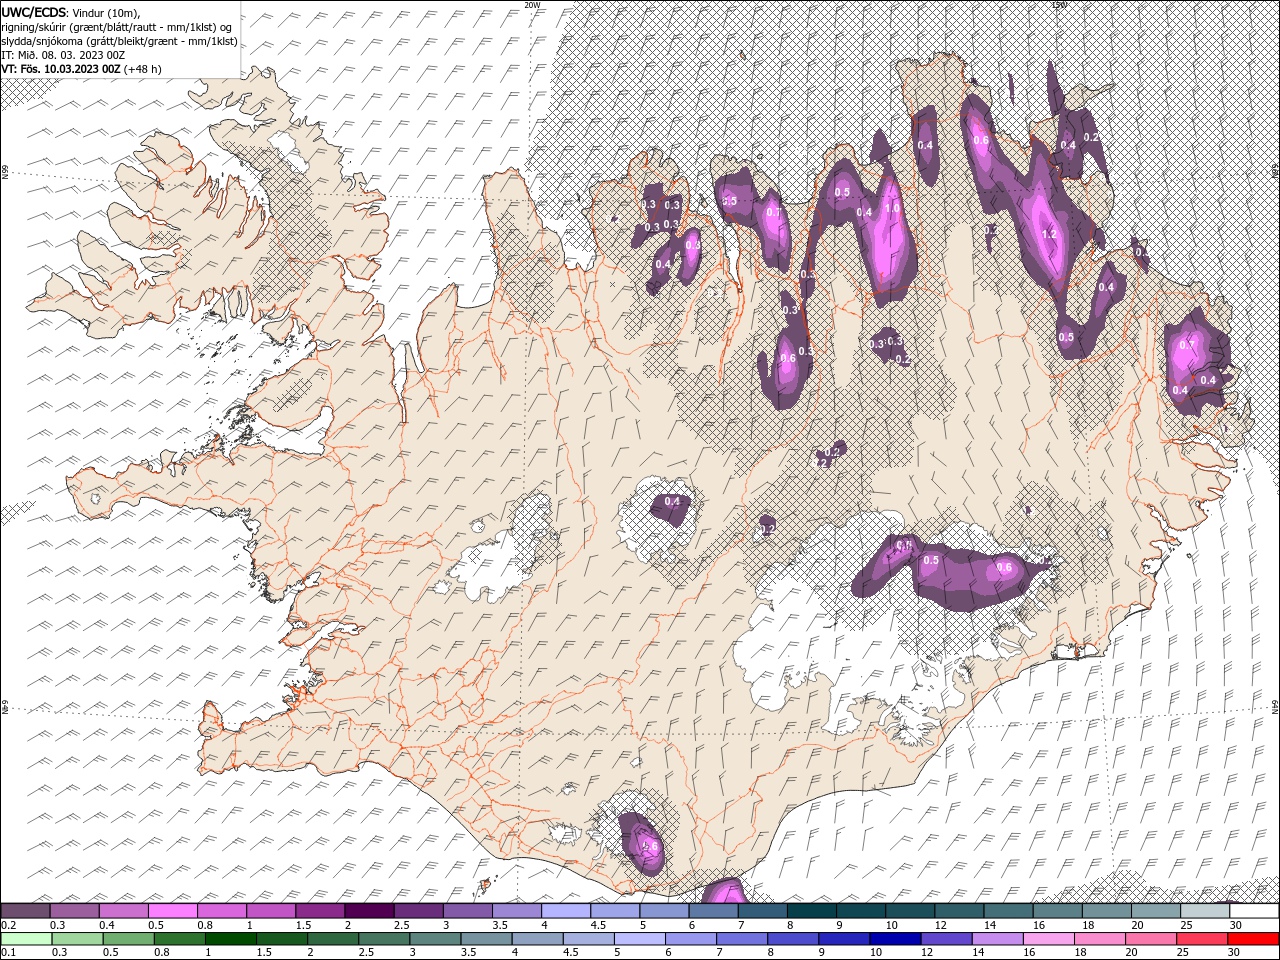Image resolution: width=1280 pixels, height=960 pixels.
Task: Click the 20W longitude label at the top edge
Action: pyautogui.click(x=532, y=4)
